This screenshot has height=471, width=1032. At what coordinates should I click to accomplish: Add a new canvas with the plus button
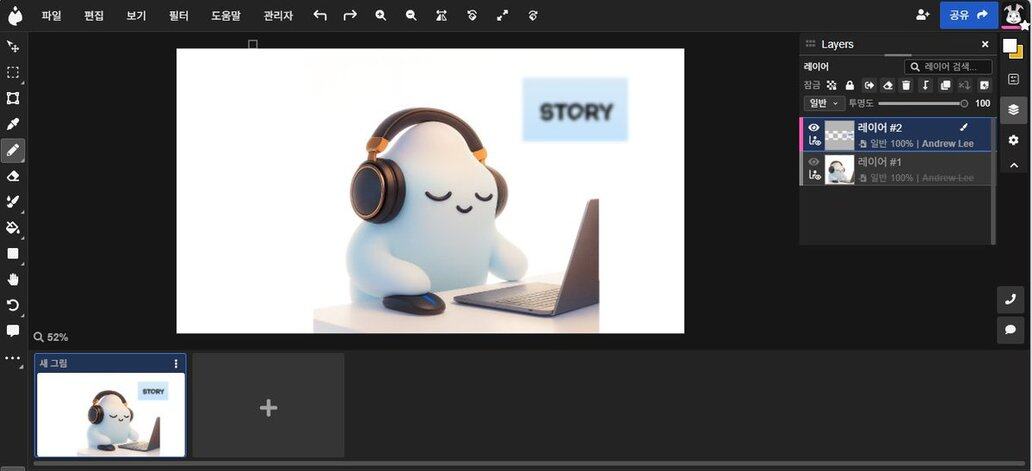[x=268, y=407]
